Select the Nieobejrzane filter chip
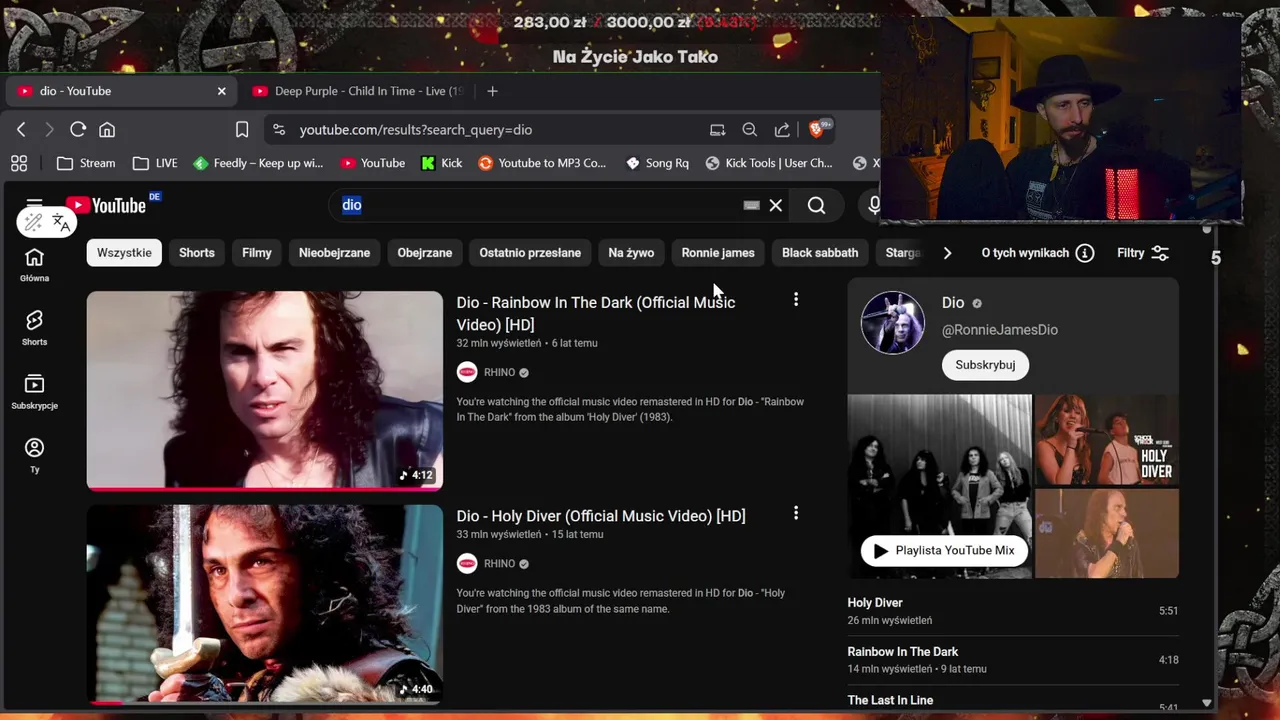The height and width of the screenshot is (720, 1280). (x=334, y=253)
